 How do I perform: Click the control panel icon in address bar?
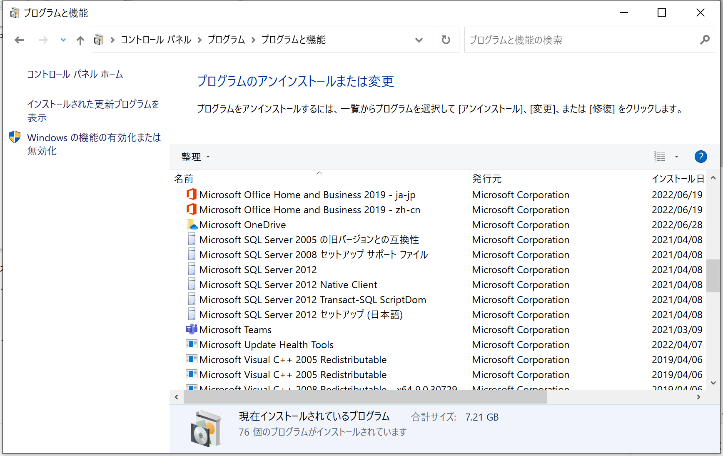pos(98,40)
